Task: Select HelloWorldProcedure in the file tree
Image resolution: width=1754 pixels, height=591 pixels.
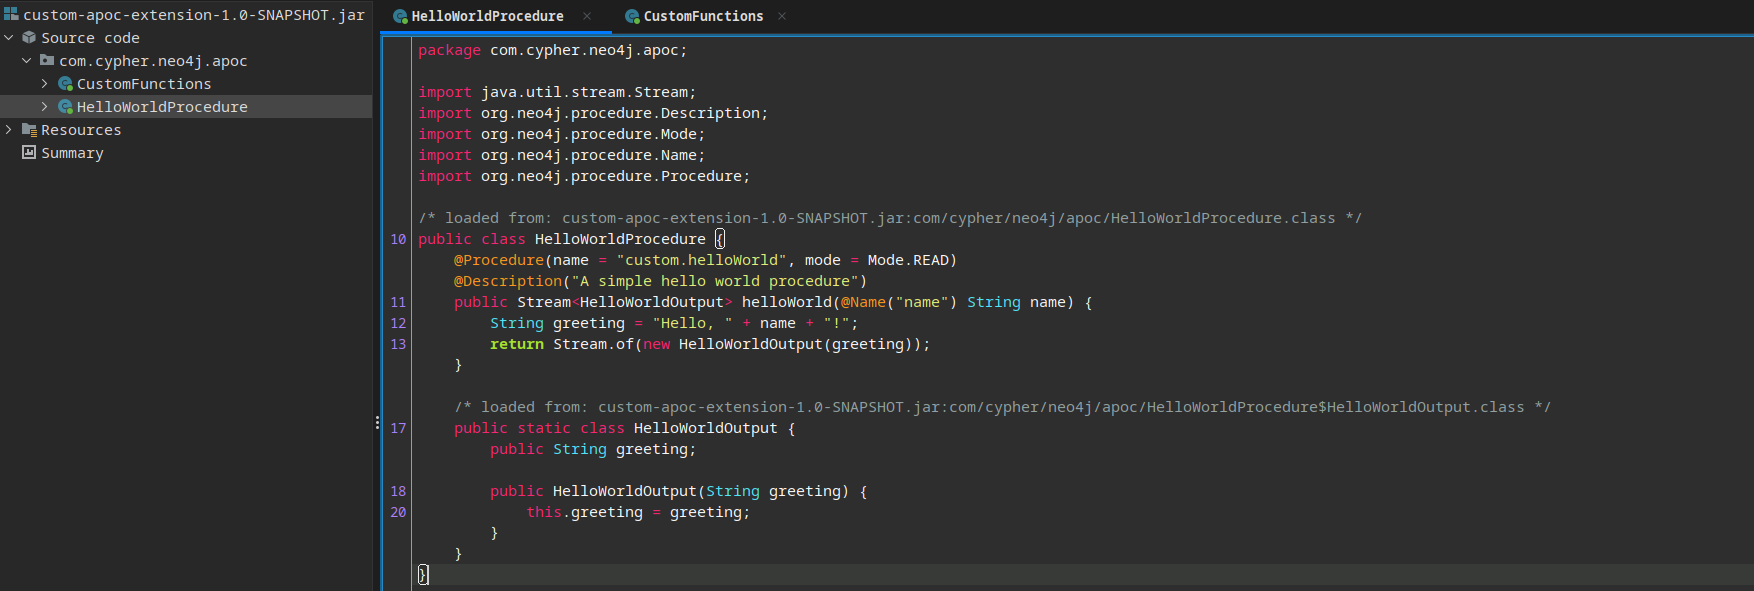Action: pyautogui.click(x=162, y=107)
